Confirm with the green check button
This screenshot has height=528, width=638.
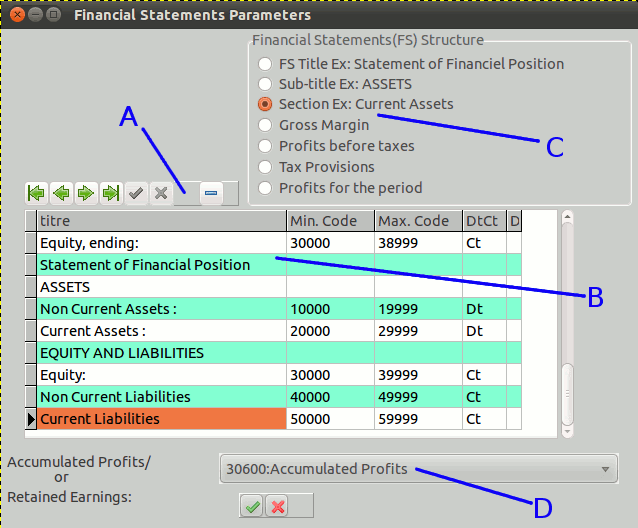click(251, 506)
